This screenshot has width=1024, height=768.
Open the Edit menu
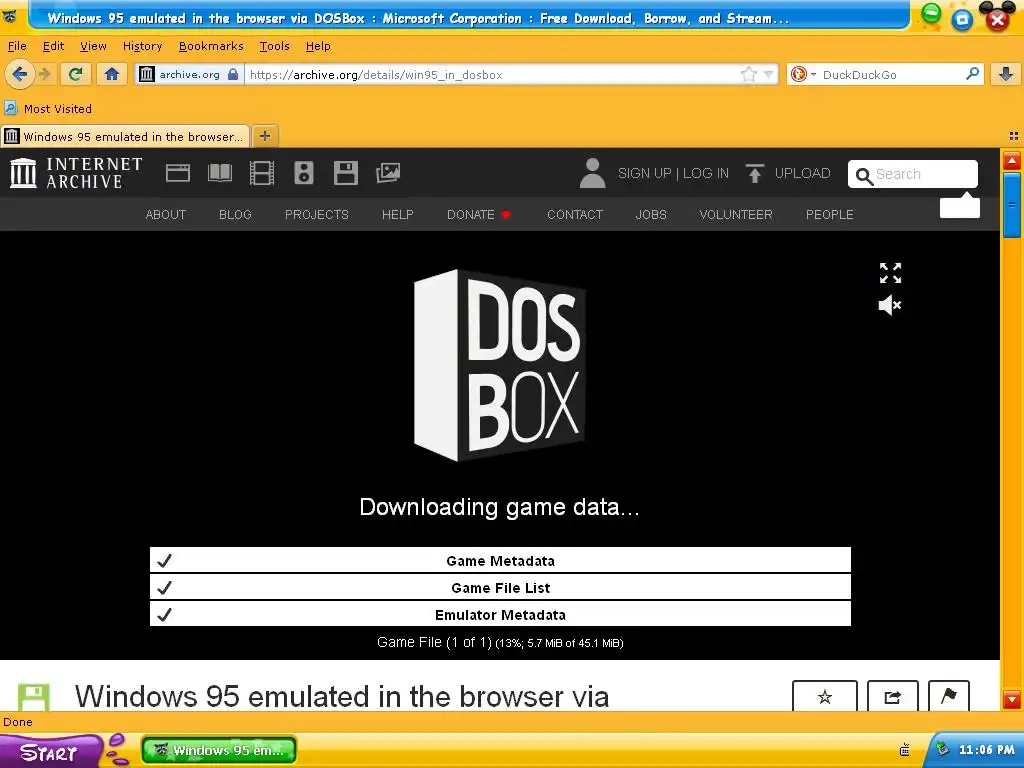[x=54, y=46]
